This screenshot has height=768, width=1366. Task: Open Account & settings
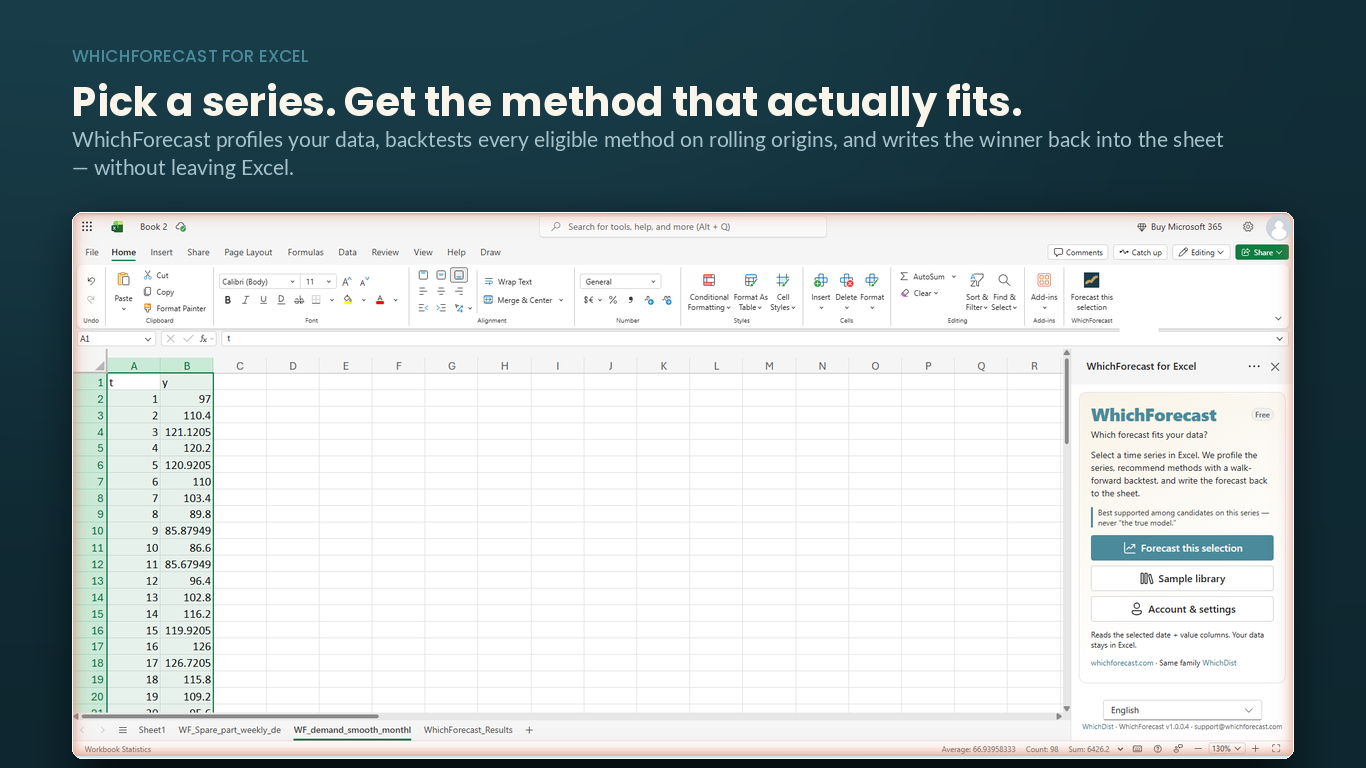(x=1182, y=609)
